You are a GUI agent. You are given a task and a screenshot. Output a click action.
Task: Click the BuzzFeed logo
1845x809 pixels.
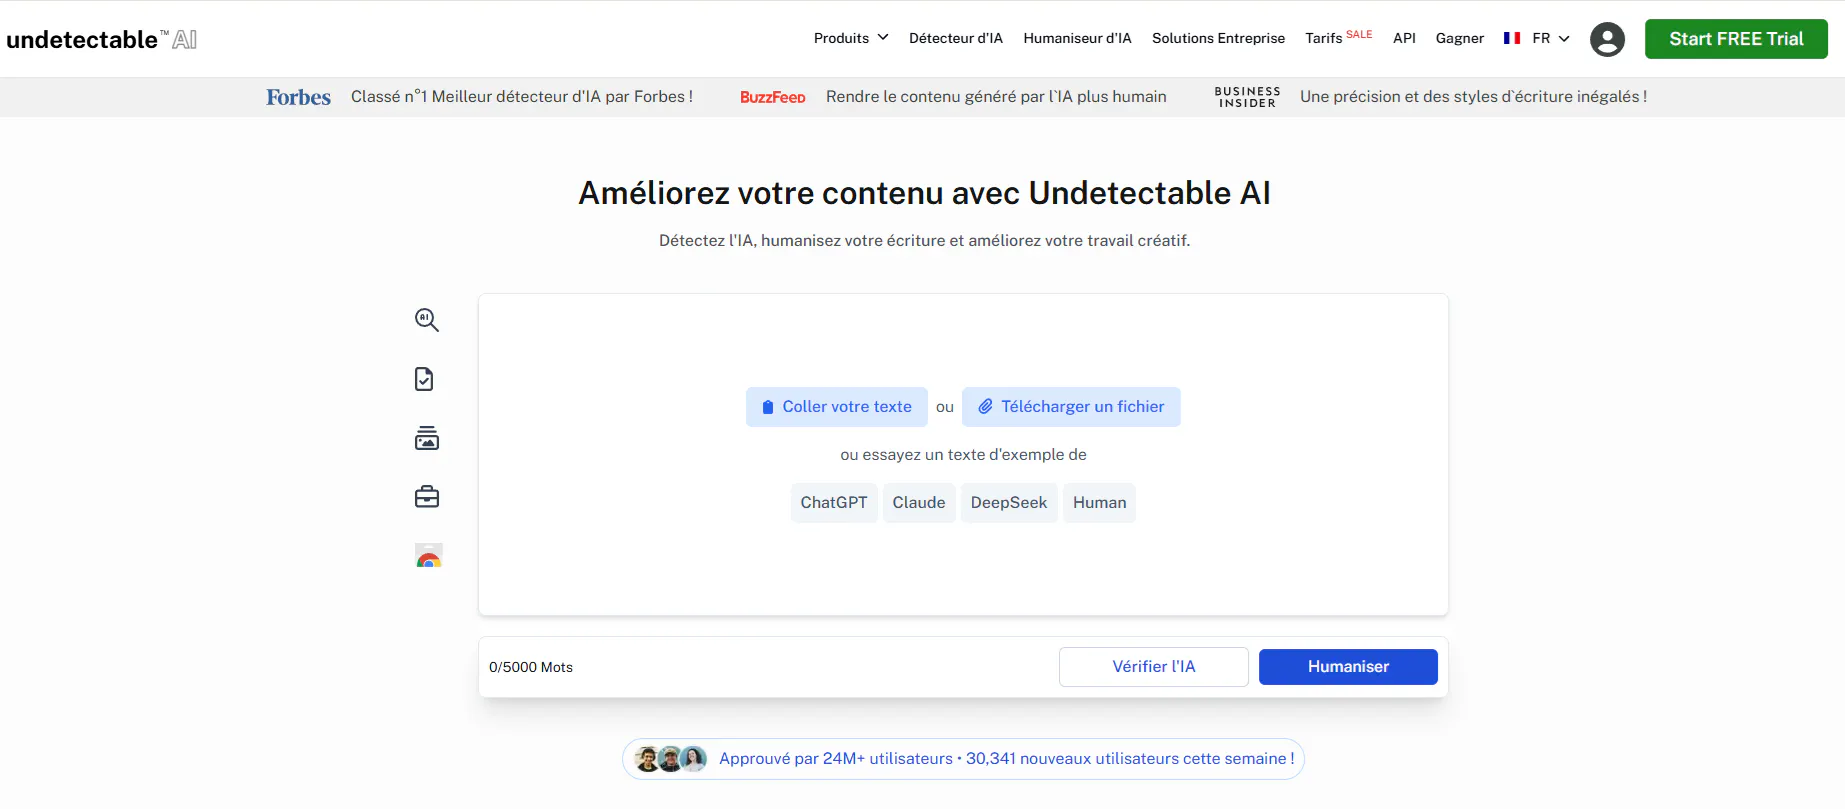point(773,97)
